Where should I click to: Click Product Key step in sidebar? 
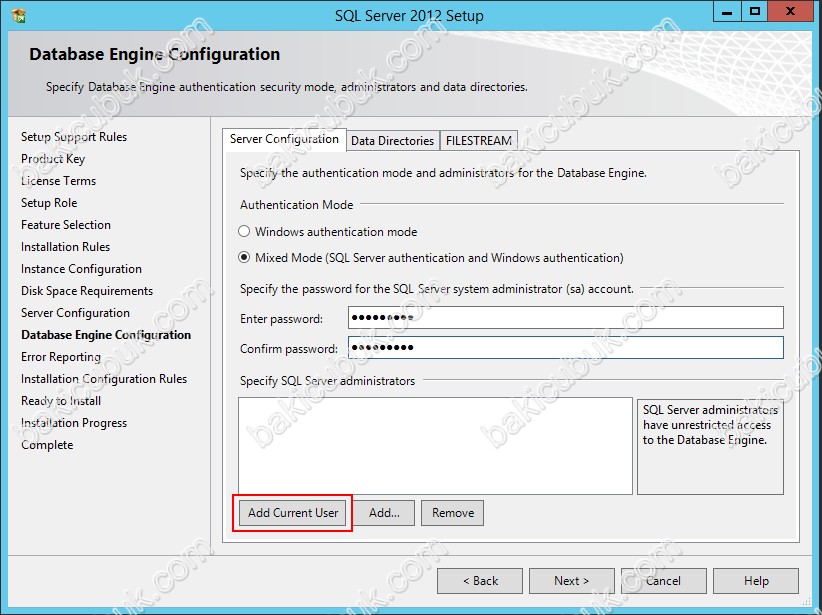pyautogui.click(x=53, y=159)
